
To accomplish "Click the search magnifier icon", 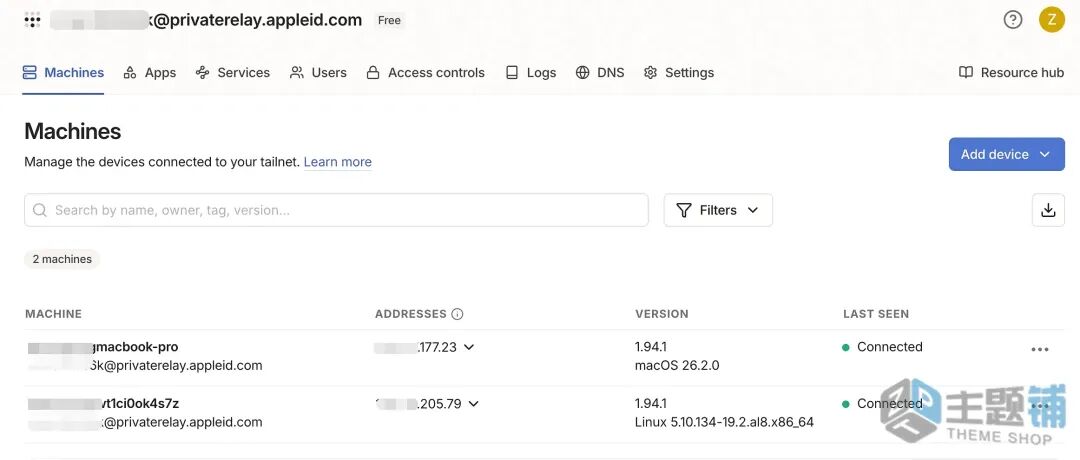I will pyautogui.click(x=40, y=210).
